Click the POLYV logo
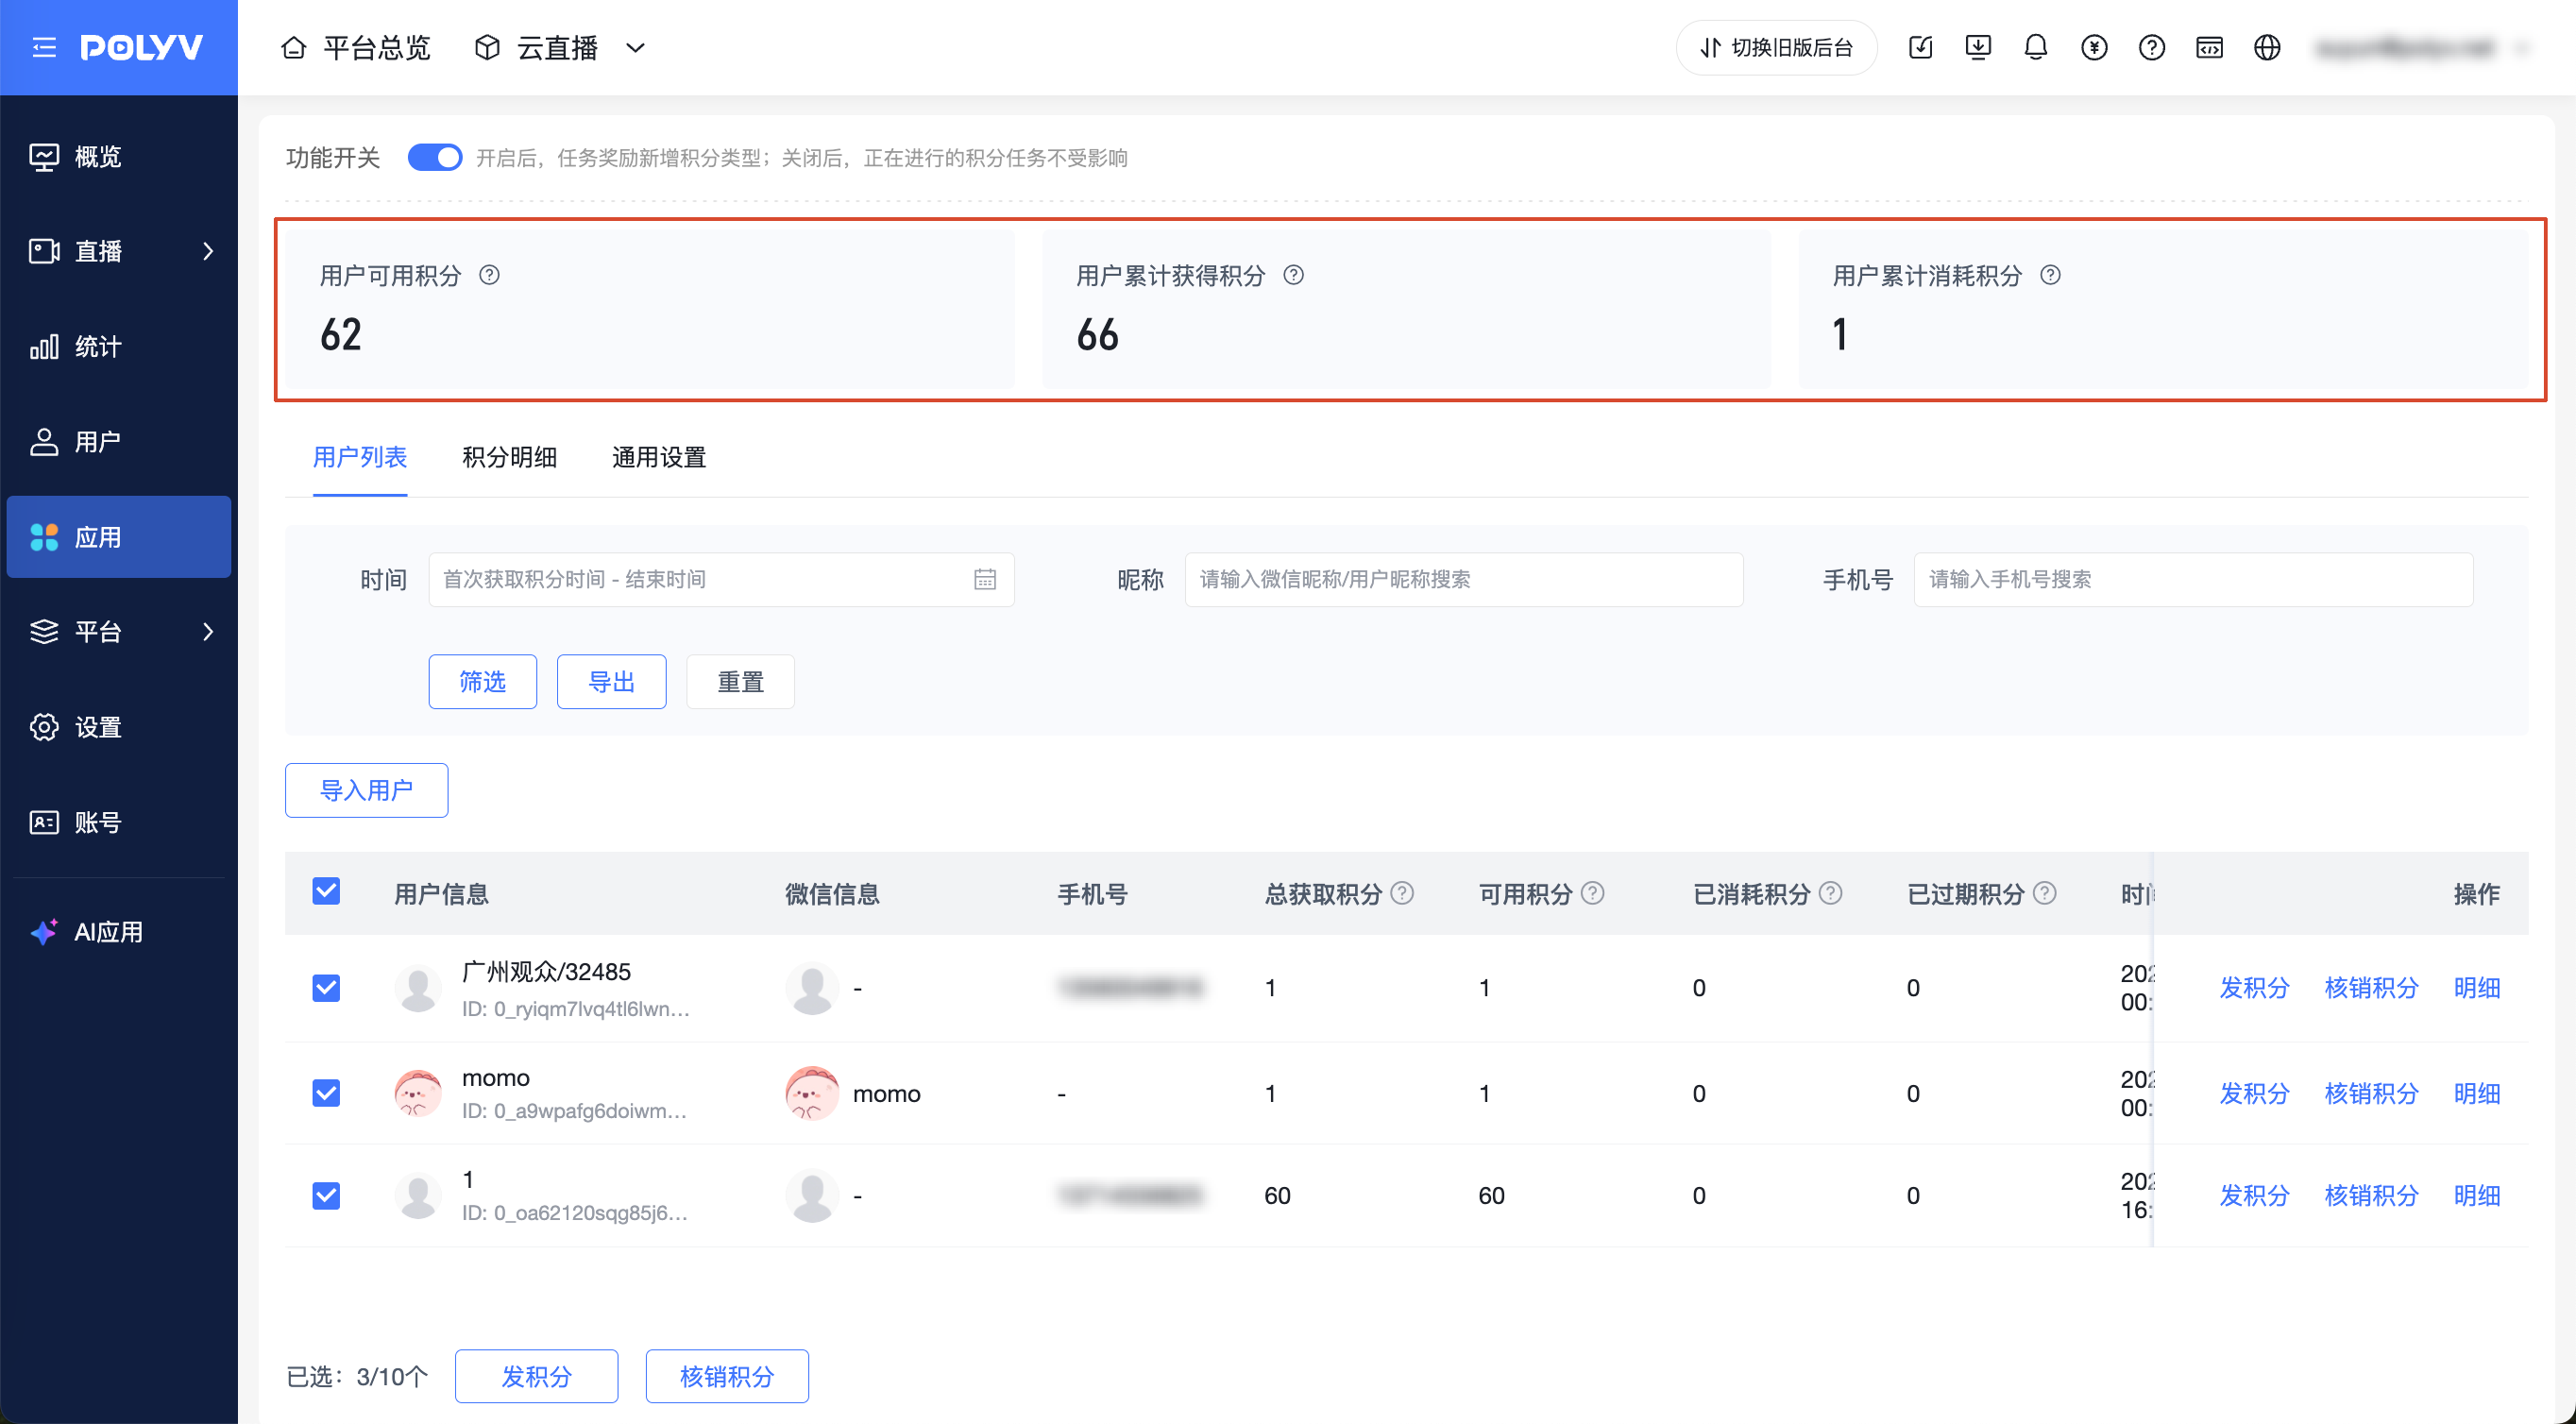The height and width of the screenshot is (1424, 2576). [x=142, y=47]
